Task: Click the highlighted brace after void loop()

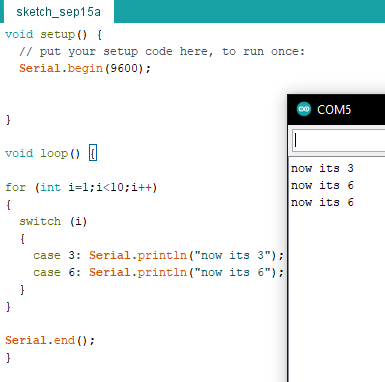Action: pyautogui.click(x=93, y=153)
